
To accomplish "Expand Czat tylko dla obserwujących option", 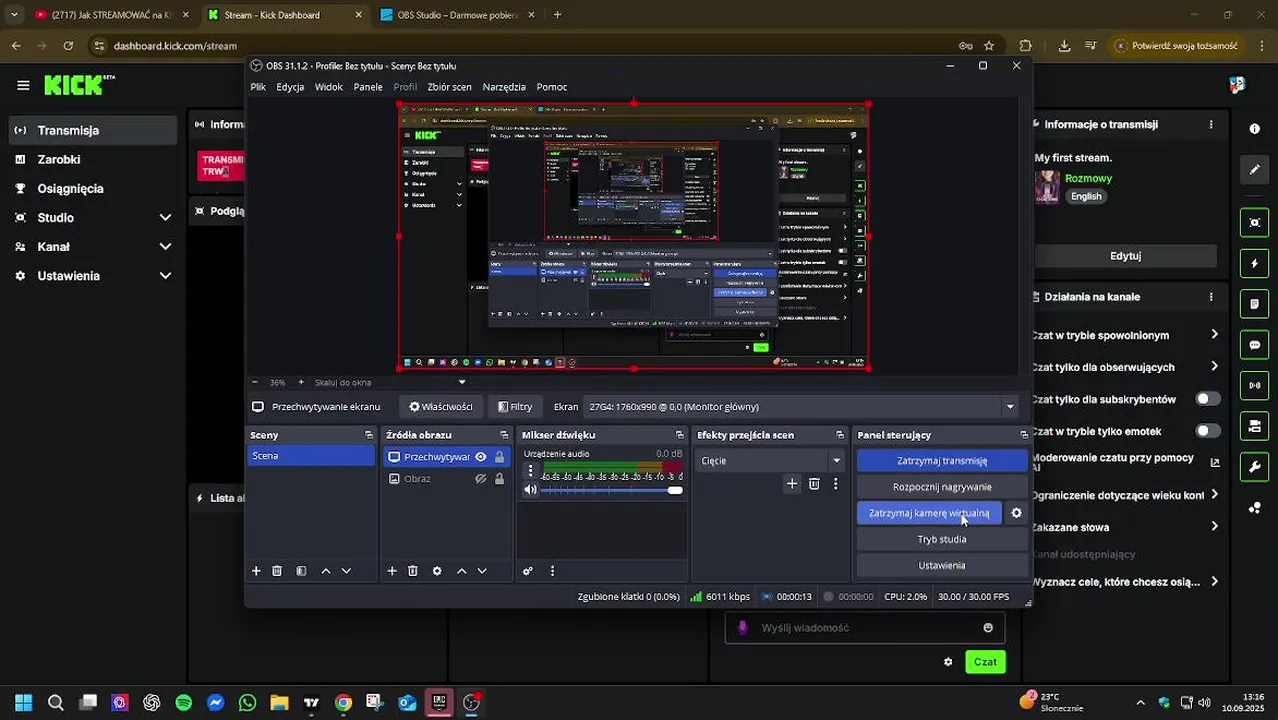I will coord(1214,367).
